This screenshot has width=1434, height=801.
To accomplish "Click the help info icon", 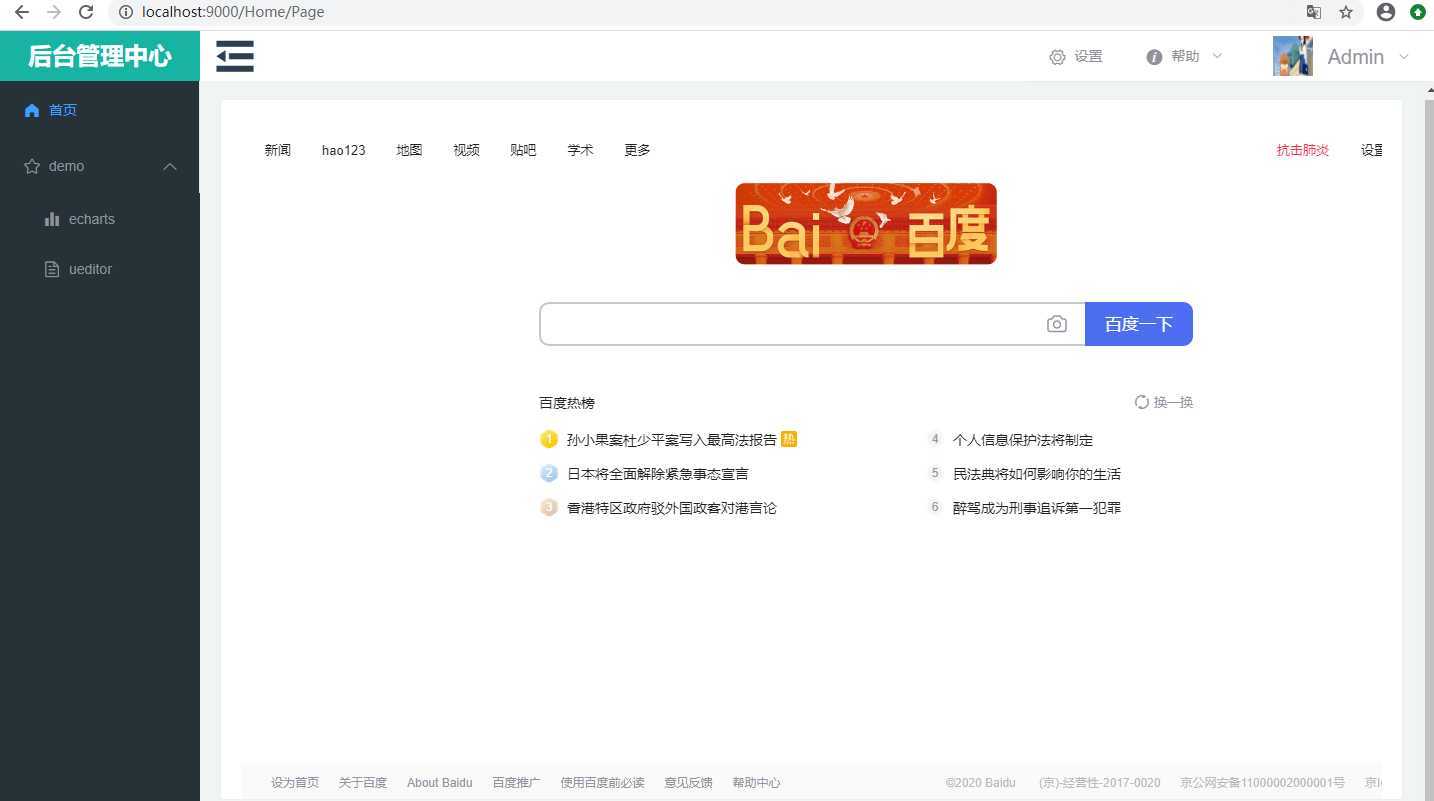I will [1154, 57].
